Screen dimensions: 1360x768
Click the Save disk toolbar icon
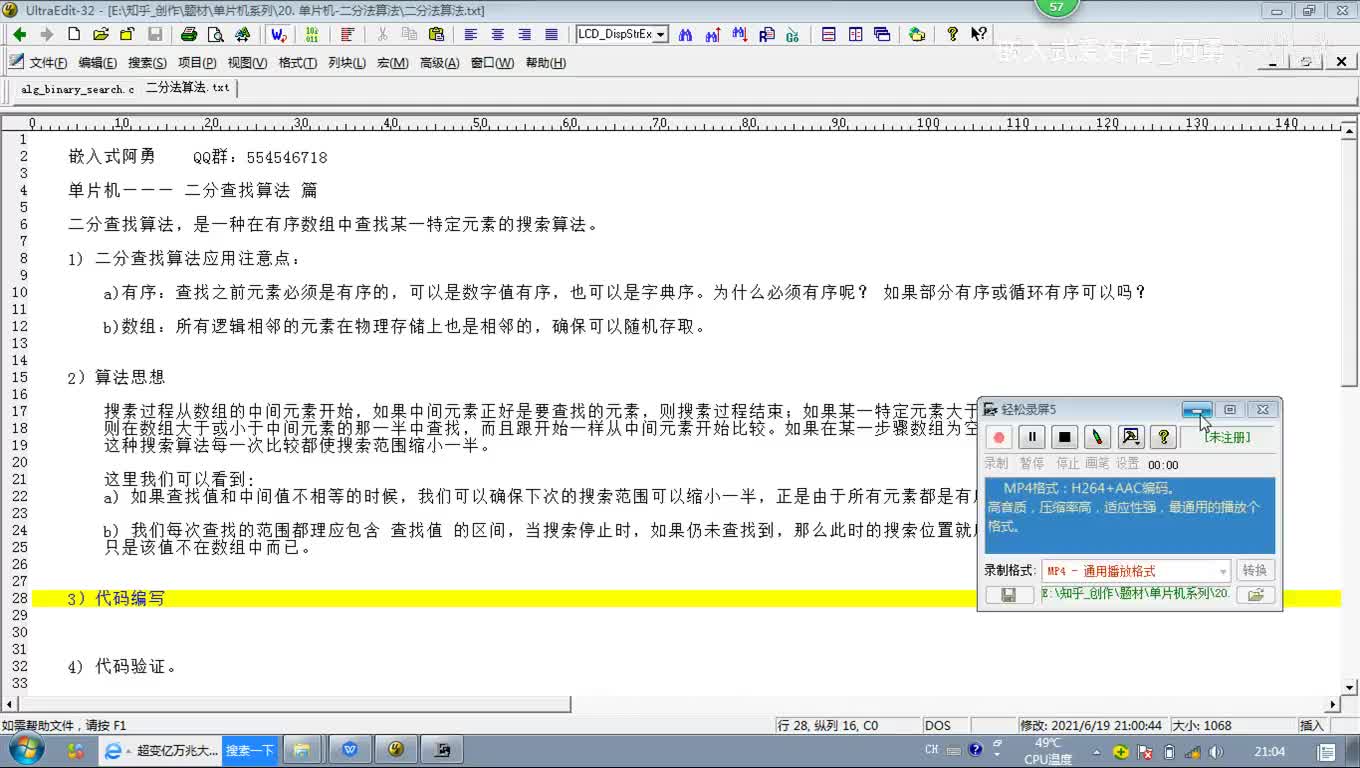click(x=155, y=34)
